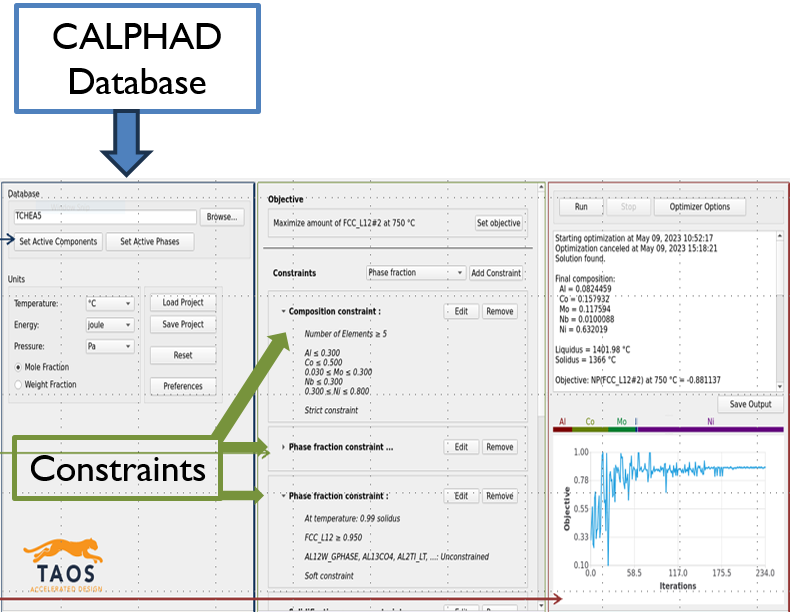The image size is (790, 612).
Task: Click the TCHEA5 database input field
Action: 105,217
